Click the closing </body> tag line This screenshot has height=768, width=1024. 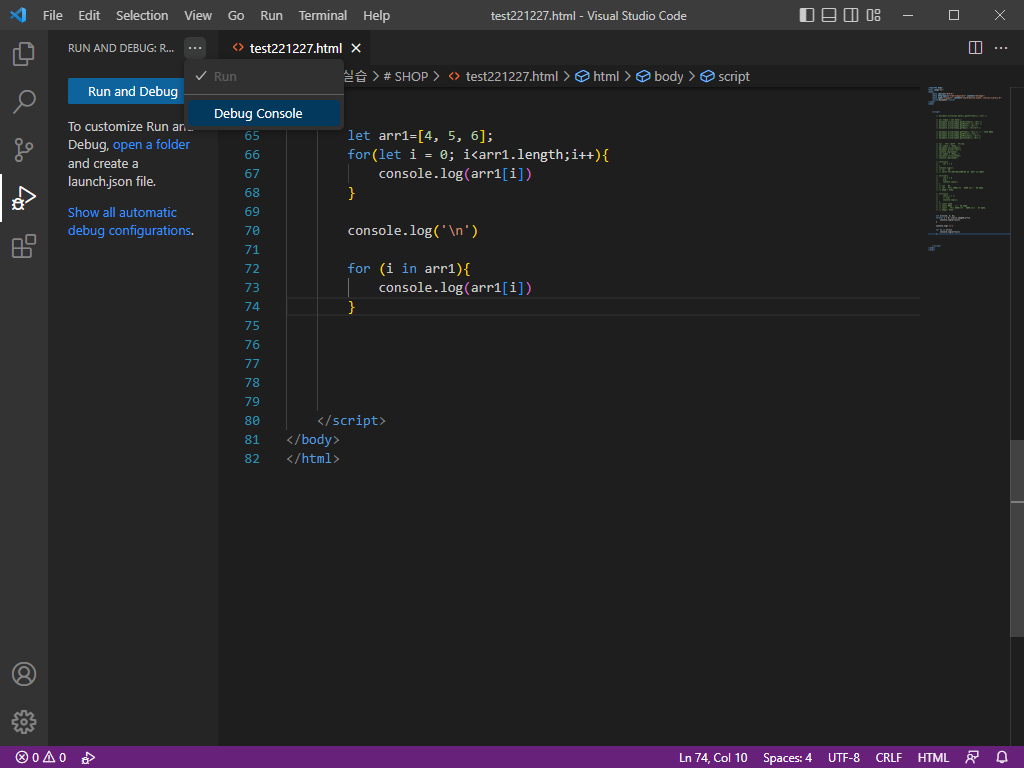click(x=313, y=440)
